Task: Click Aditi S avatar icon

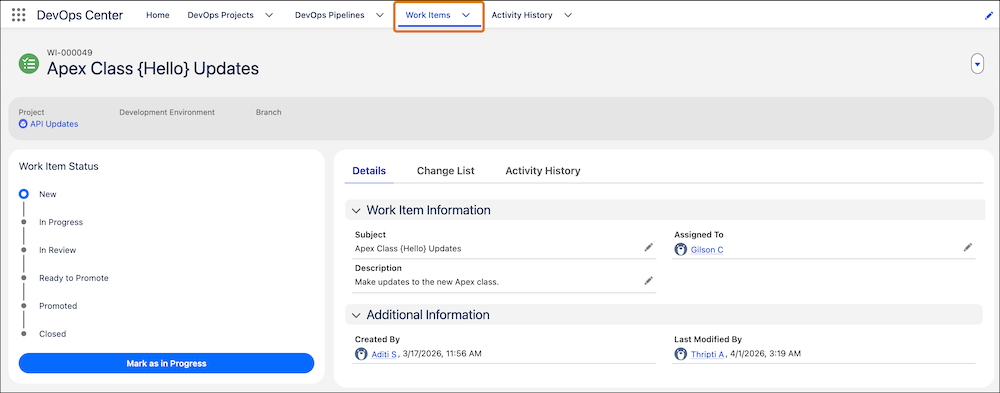Action: (x=362, y=353)
